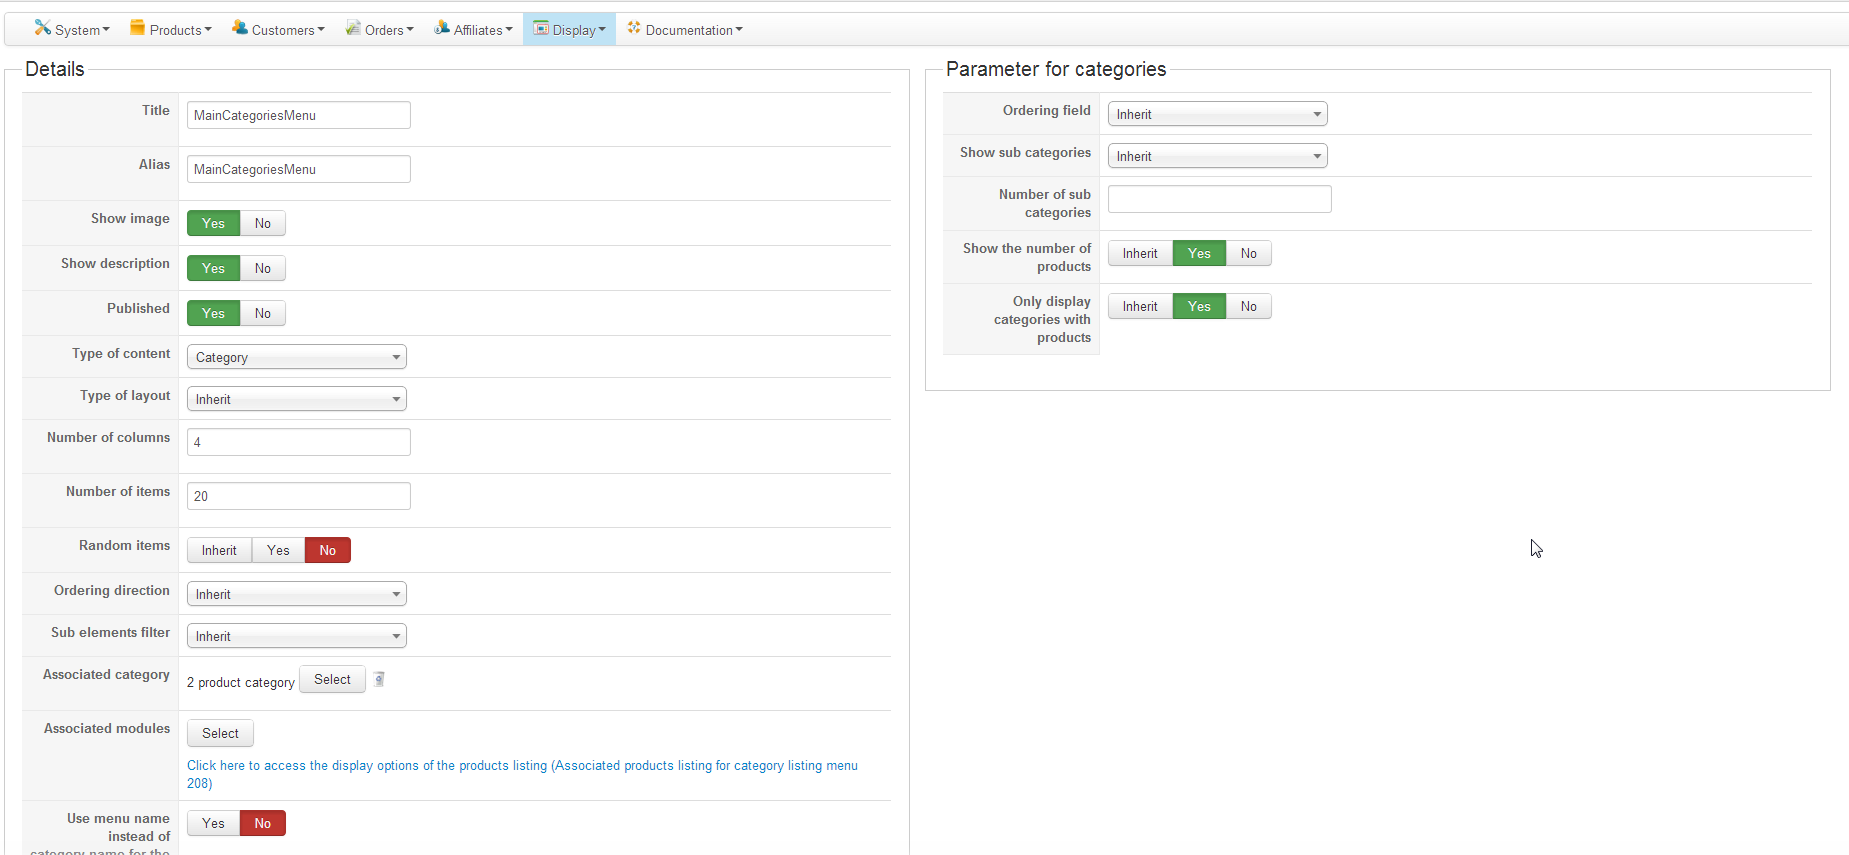Viewport: 1849px width, 855px height.
Task: Set Only display categories with products to Yes
Action: click(x=1199, y=306)
